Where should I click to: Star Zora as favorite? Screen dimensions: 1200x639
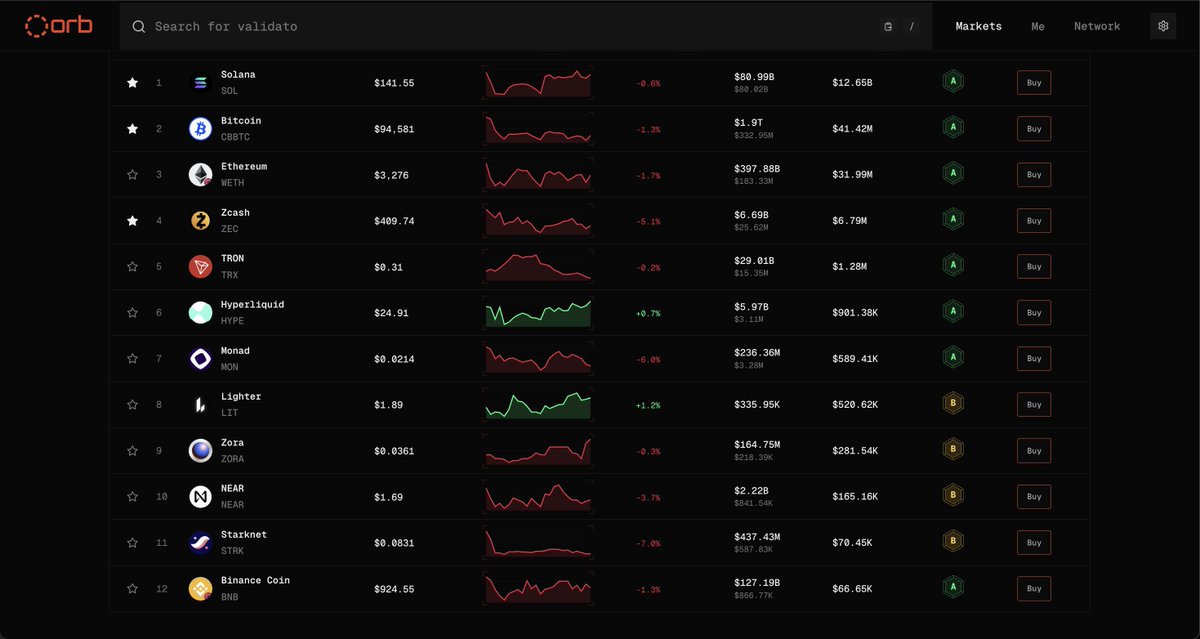click(132, 451)
